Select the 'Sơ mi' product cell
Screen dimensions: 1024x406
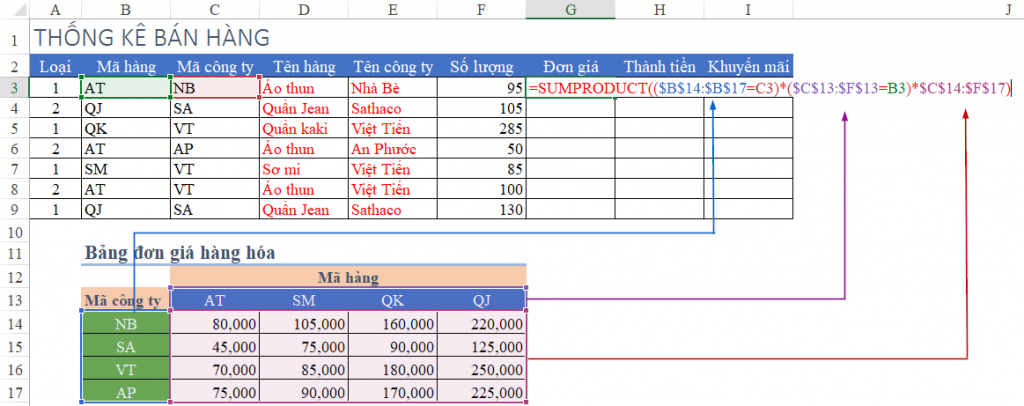(x=304, y=170)
